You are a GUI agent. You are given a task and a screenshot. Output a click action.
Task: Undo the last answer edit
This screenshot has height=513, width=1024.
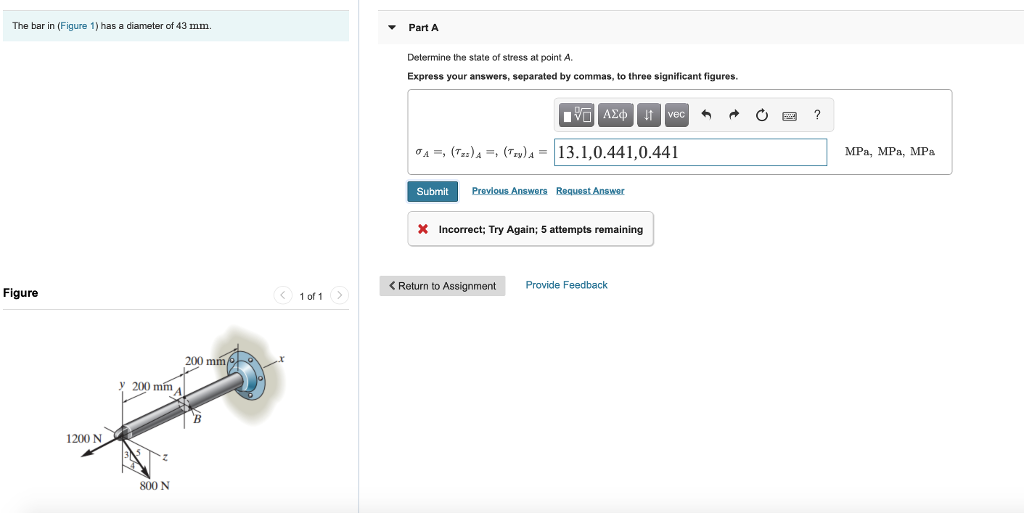(x=706, y=116)
